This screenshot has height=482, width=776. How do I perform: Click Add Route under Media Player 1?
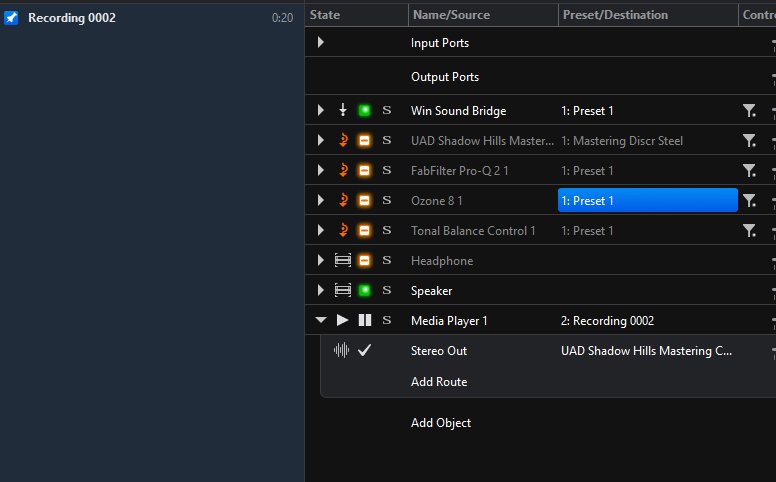439,382
